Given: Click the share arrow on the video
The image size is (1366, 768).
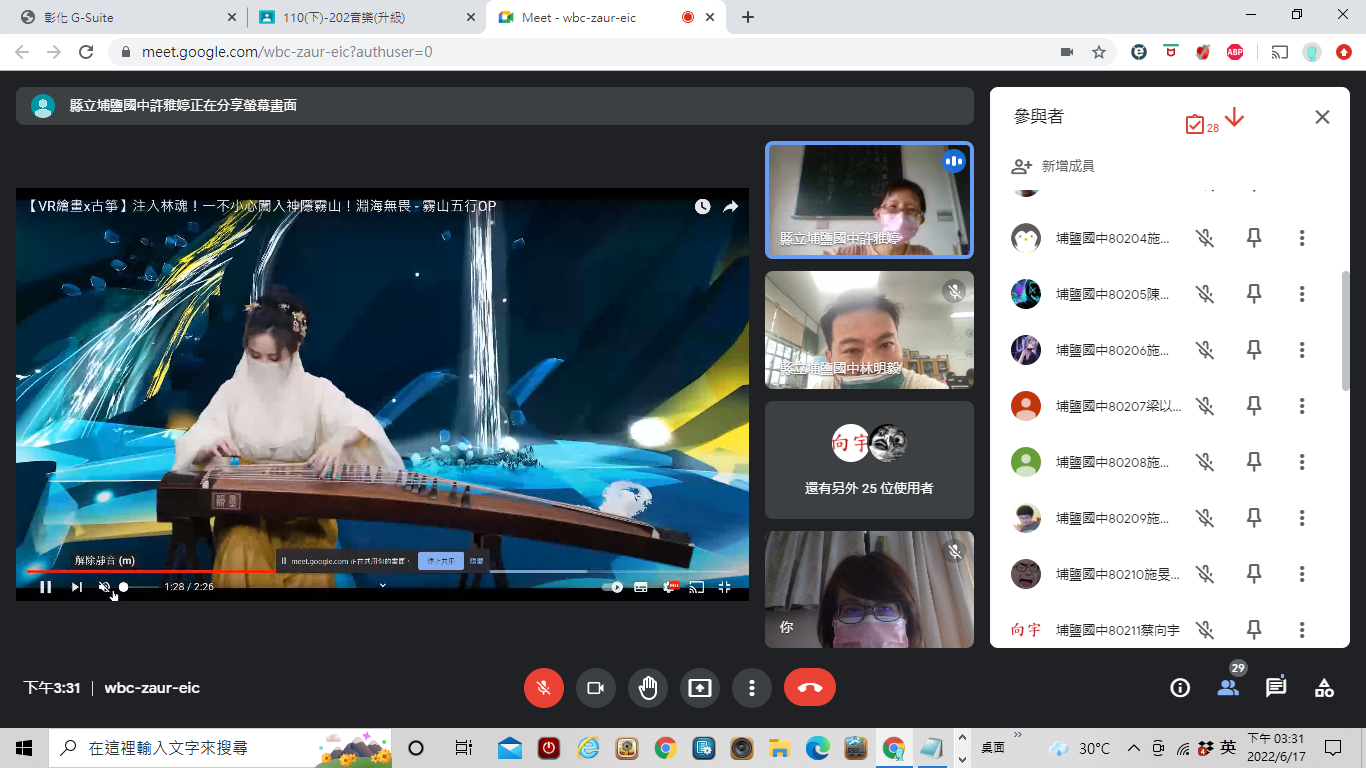Looking at the screenshot, I should click(731, 206).
